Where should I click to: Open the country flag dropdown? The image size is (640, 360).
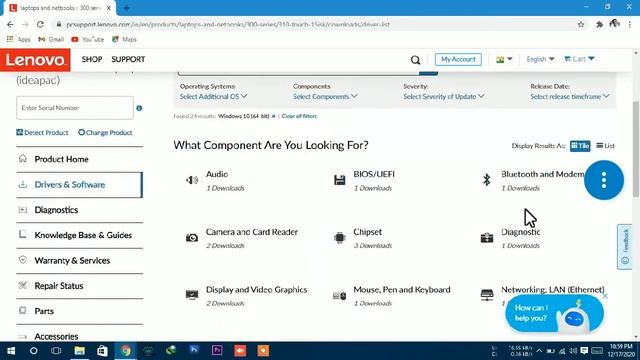(x=504, y=60)
